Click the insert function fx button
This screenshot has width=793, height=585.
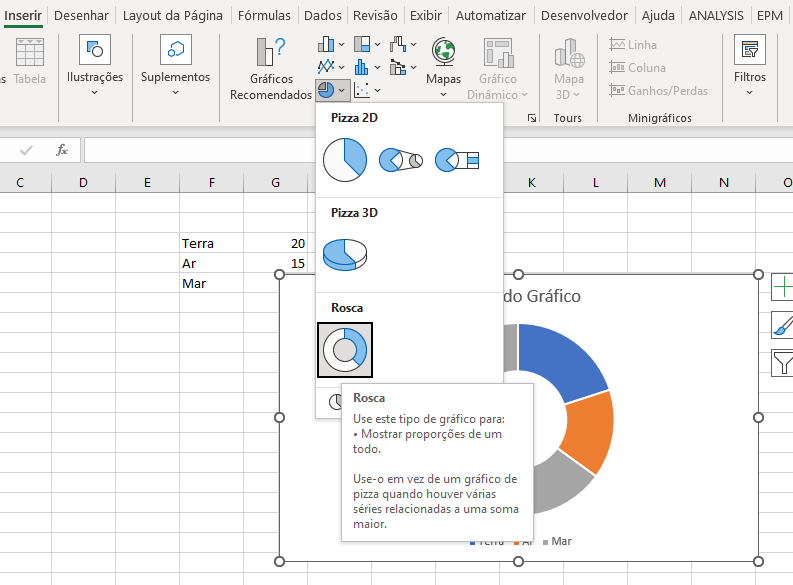point(62,150)
